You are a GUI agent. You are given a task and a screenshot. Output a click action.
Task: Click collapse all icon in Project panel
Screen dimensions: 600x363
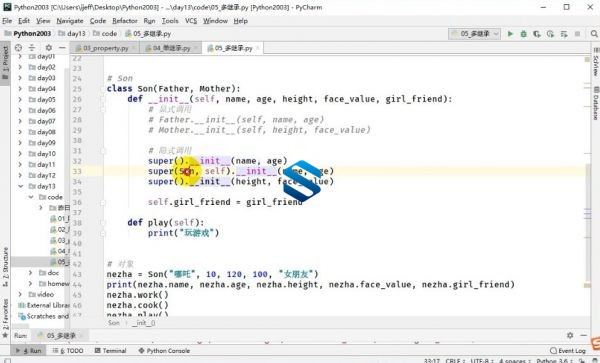click(32, 48)
